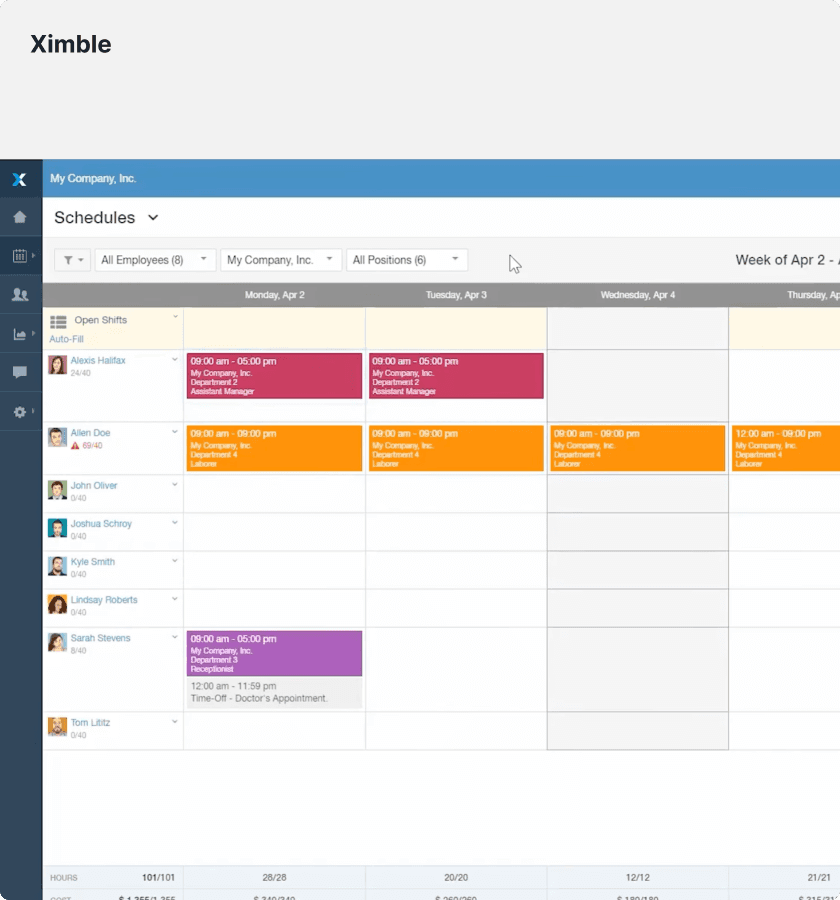Viewport: 840px width, 900px height.
Task: Open Tom Lititz employee name link
Action: pyautogui.click(x=90, y=723)
